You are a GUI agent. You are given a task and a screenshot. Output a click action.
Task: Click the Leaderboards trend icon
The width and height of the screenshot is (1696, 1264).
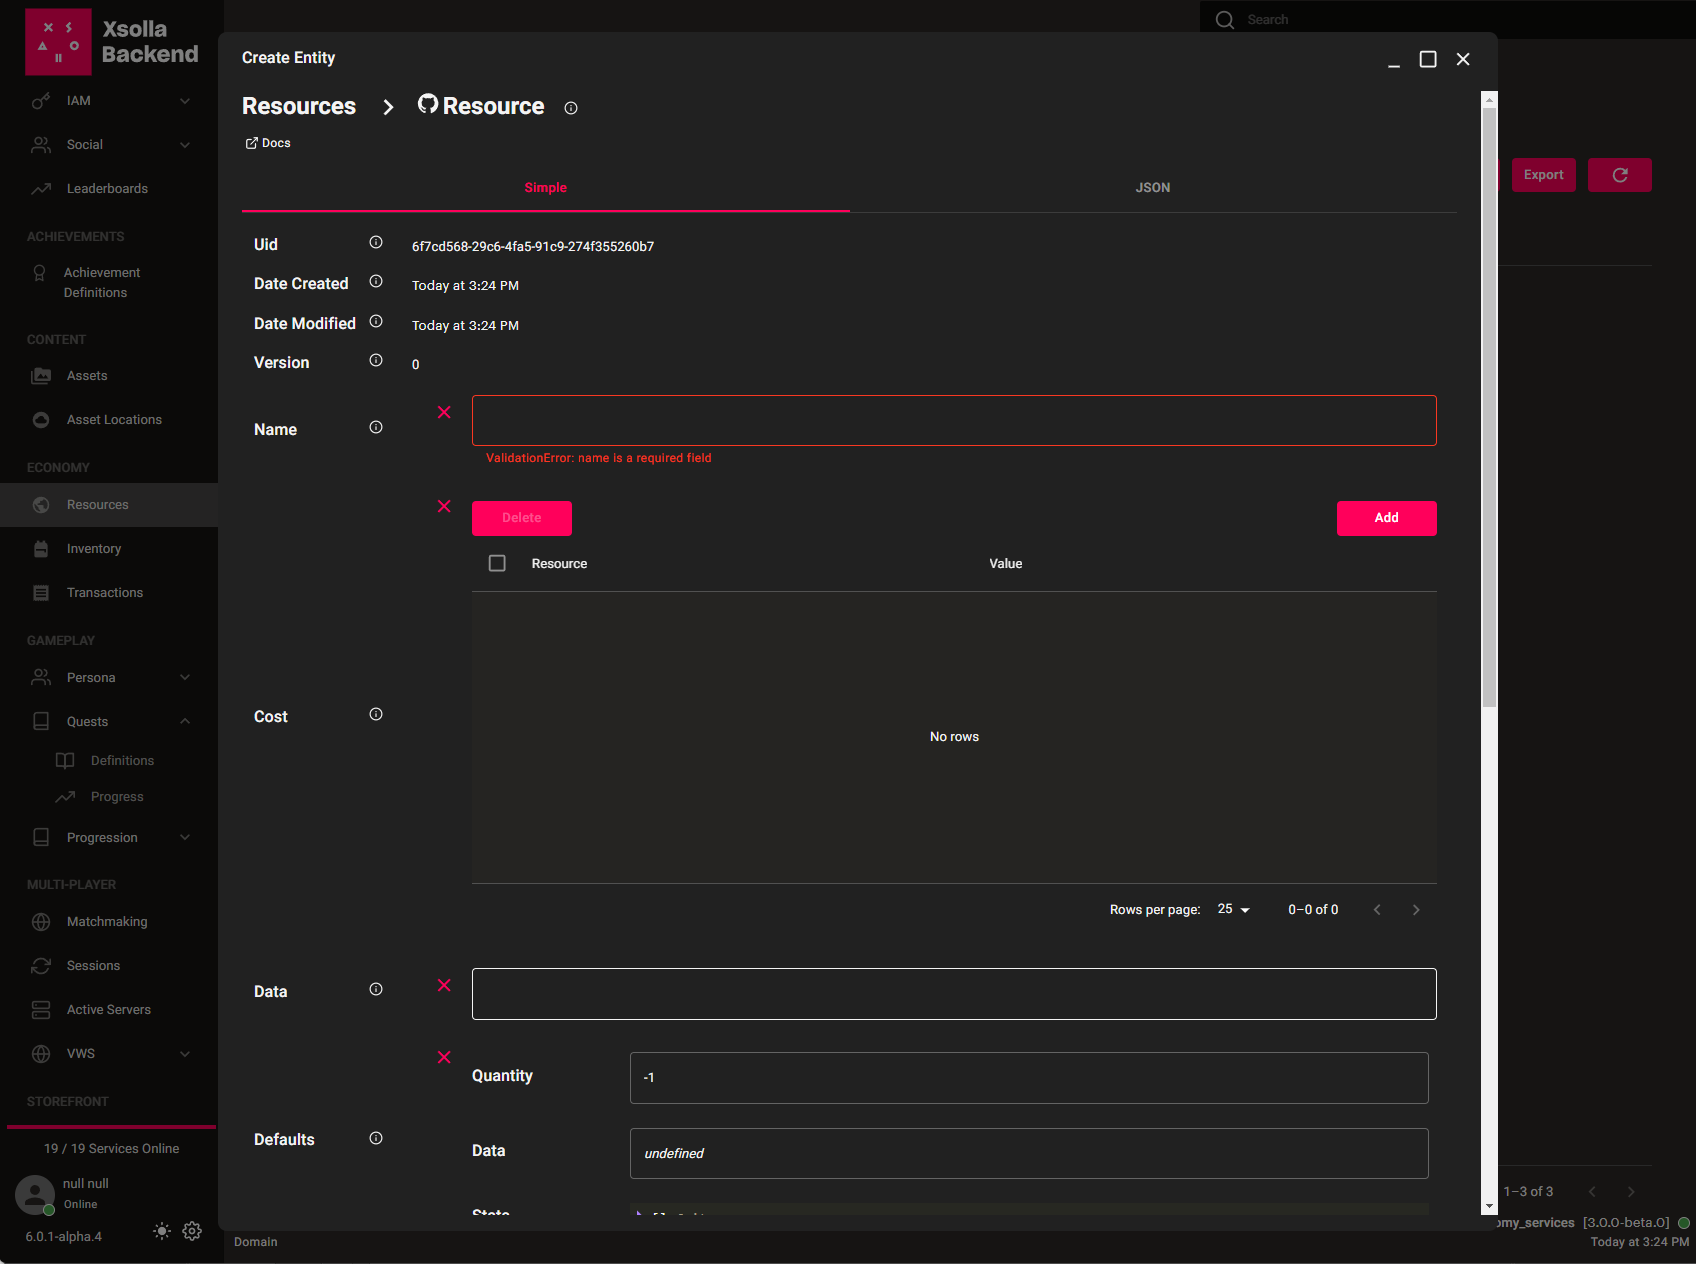[x=41, y=189]
